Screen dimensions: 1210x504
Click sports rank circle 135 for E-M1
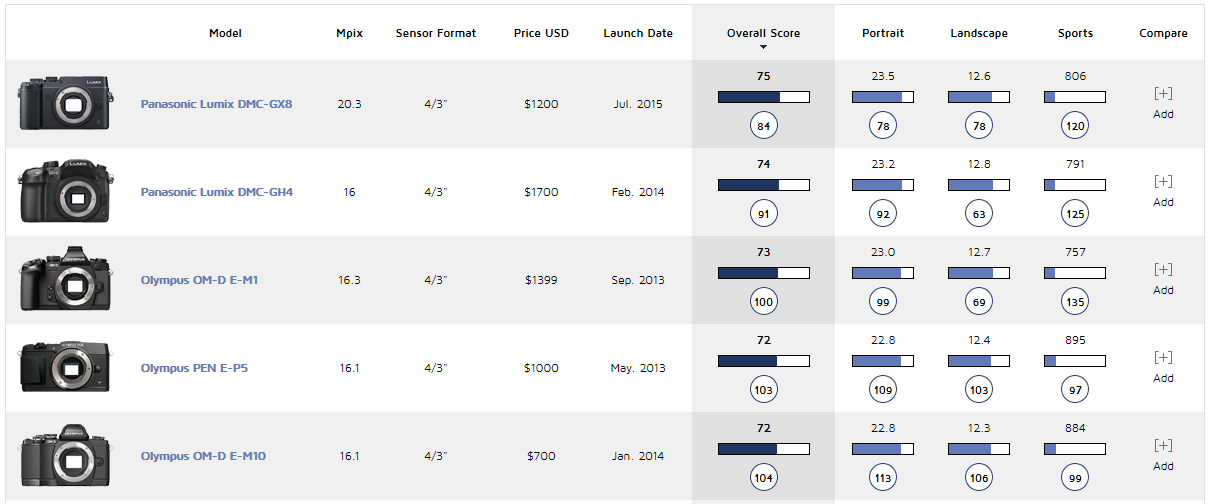[x=1075, y=302]
